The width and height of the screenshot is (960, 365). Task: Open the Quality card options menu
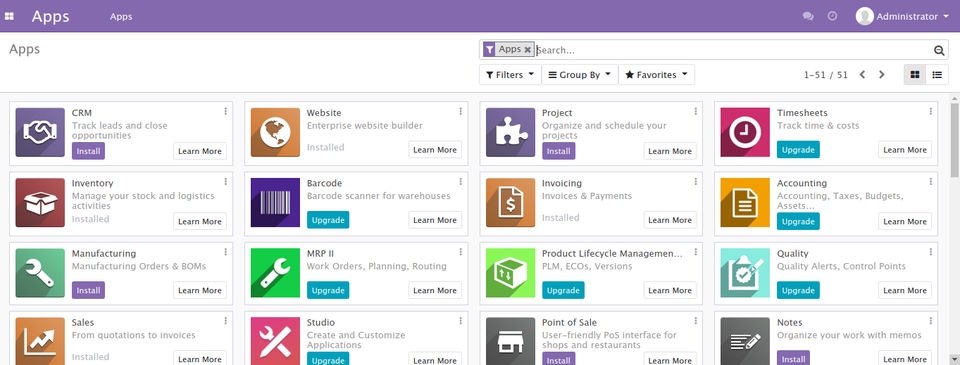click(931, 252)
